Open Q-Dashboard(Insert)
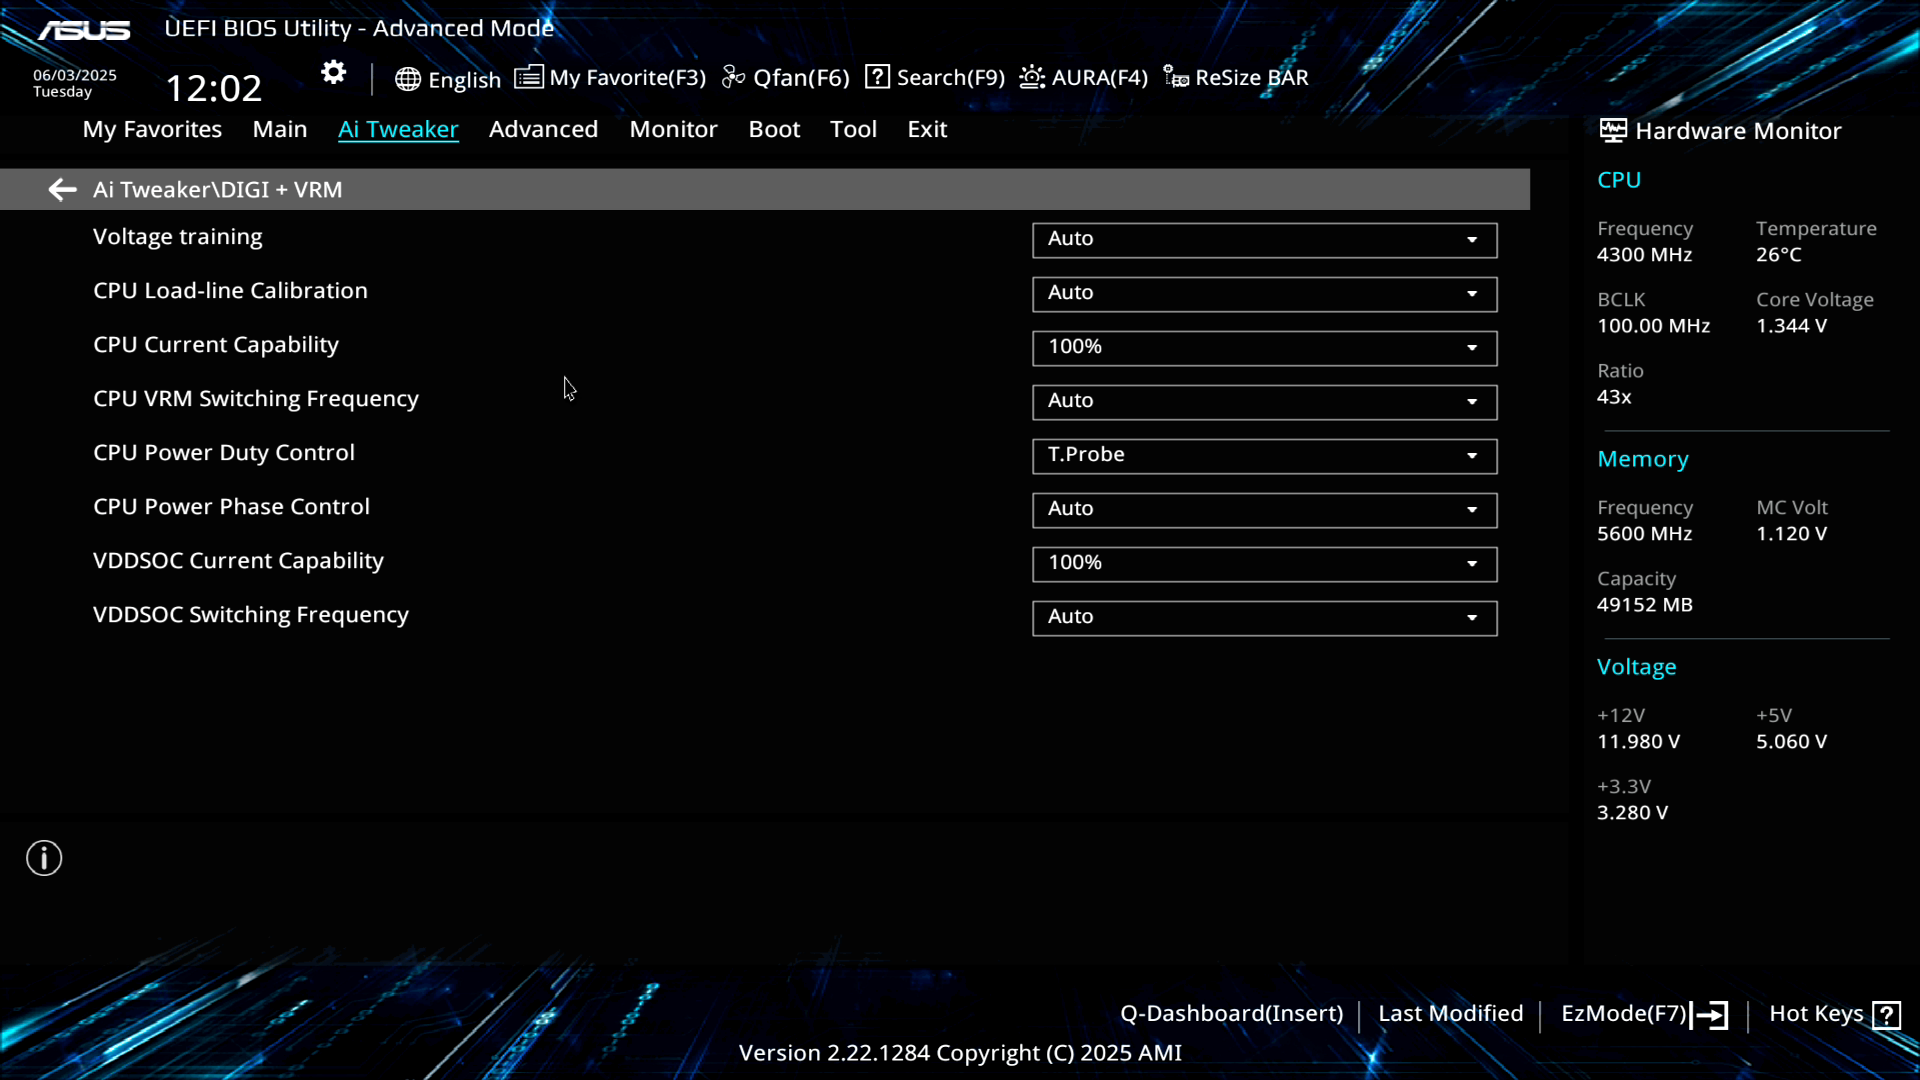 click(1231, 1013)
